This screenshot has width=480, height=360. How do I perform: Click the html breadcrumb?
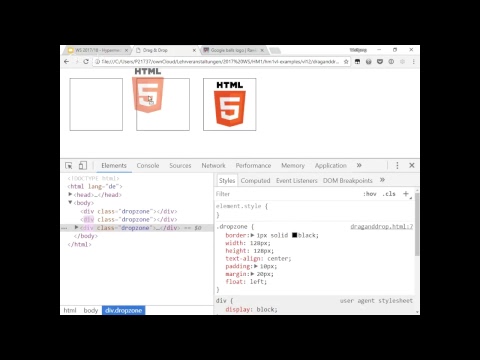(x=70, y=310)
